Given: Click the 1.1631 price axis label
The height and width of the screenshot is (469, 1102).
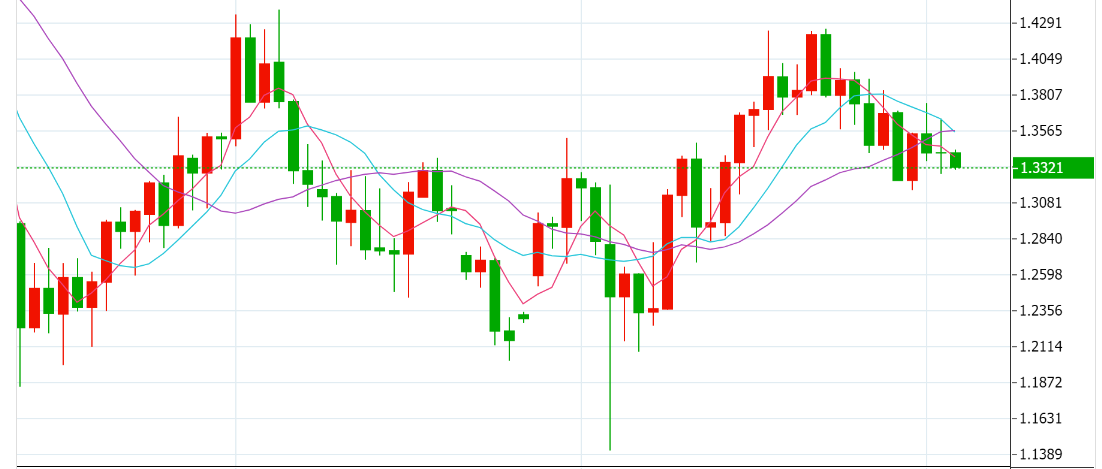Looking at the screenshot, I should 1040,418.
